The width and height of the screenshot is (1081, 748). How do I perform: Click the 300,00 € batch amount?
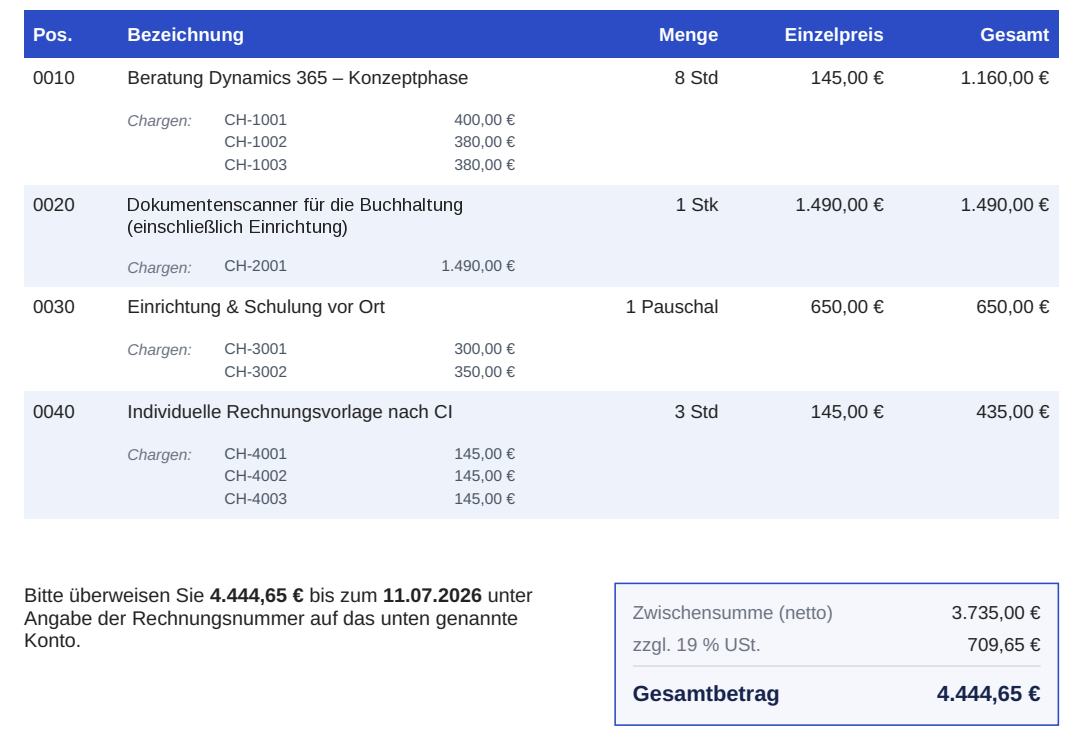click(484, 349)
